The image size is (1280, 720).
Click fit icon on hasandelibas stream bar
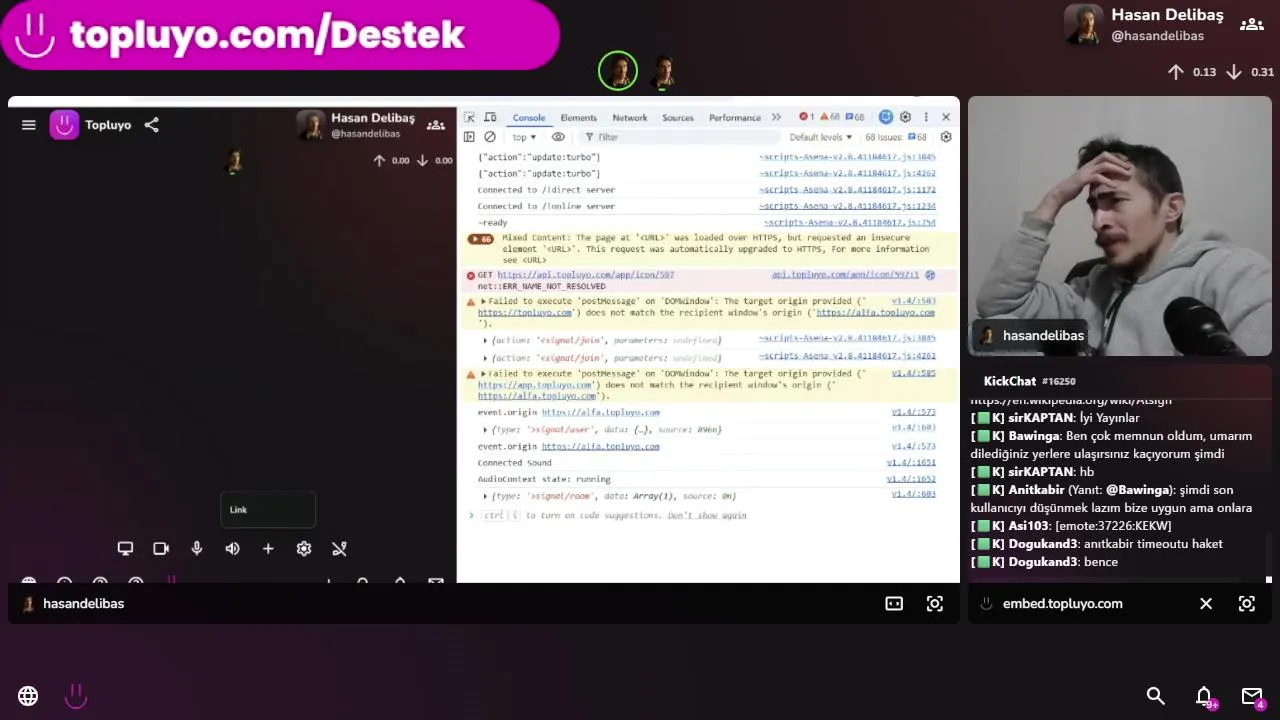[894, 604]
